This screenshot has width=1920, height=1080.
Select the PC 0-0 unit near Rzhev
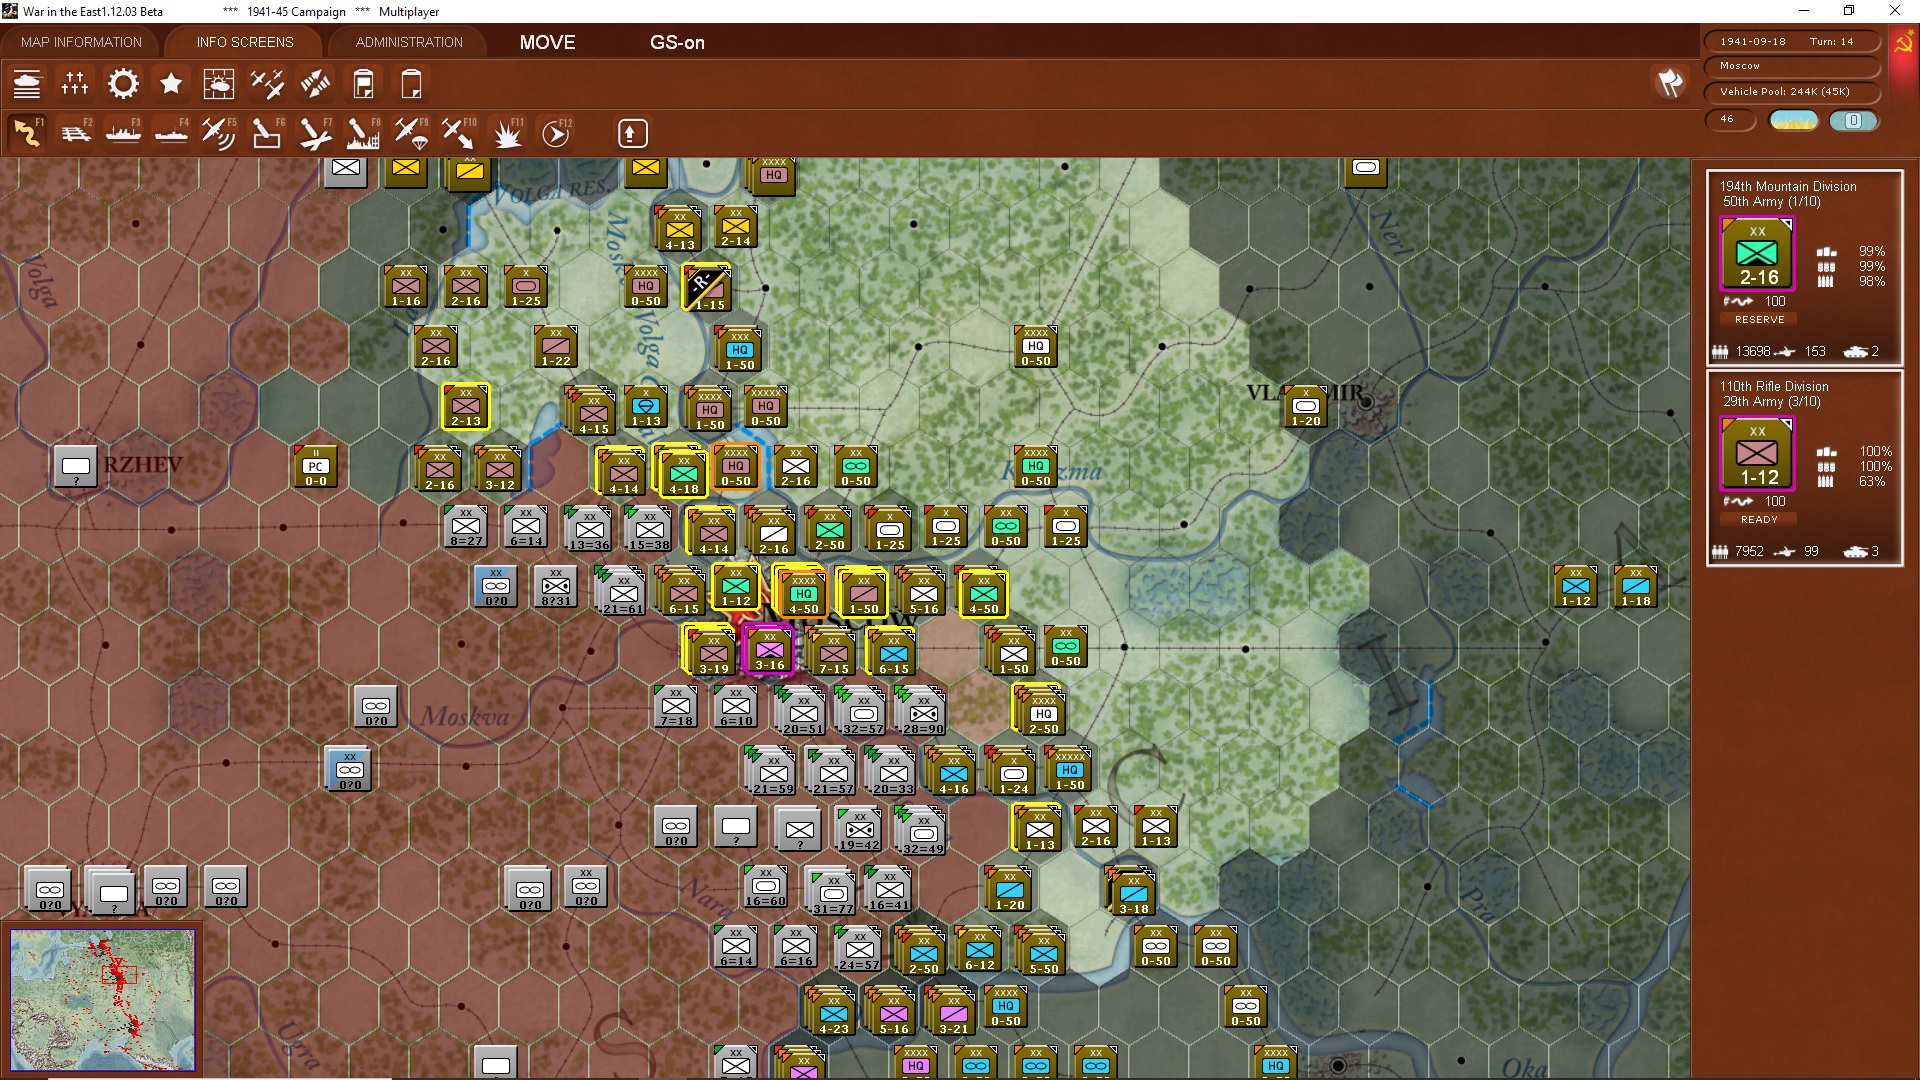[x=315, y=466]
